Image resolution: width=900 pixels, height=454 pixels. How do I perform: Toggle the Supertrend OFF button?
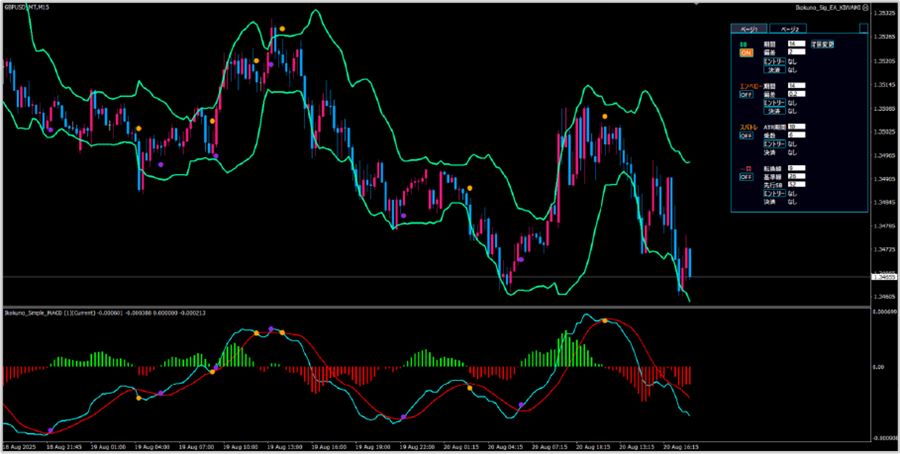pos(746,135)
